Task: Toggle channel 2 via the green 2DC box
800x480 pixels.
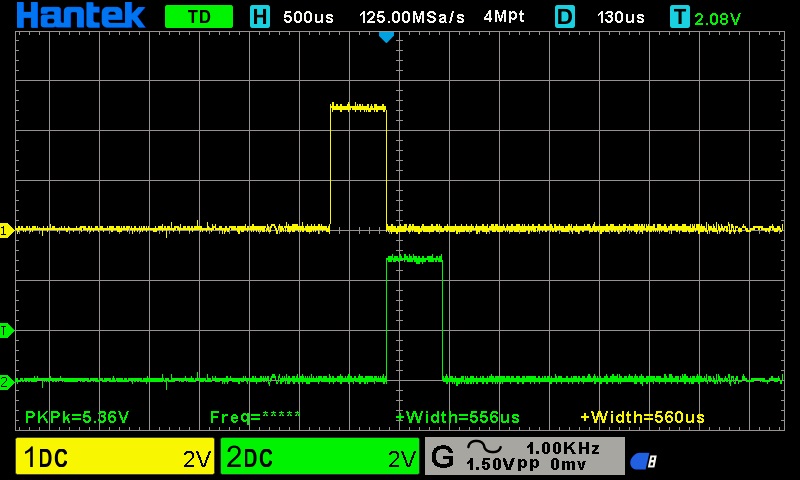Action: pos(319,458)
